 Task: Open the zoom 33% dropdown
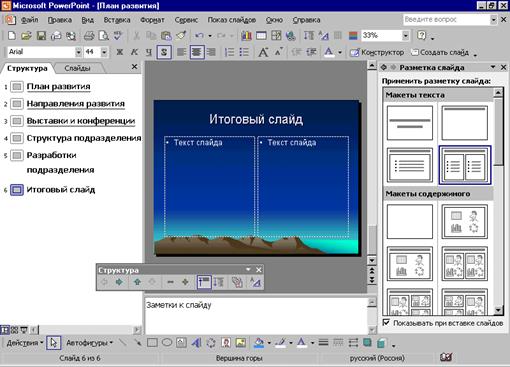[x=406, y=35]
